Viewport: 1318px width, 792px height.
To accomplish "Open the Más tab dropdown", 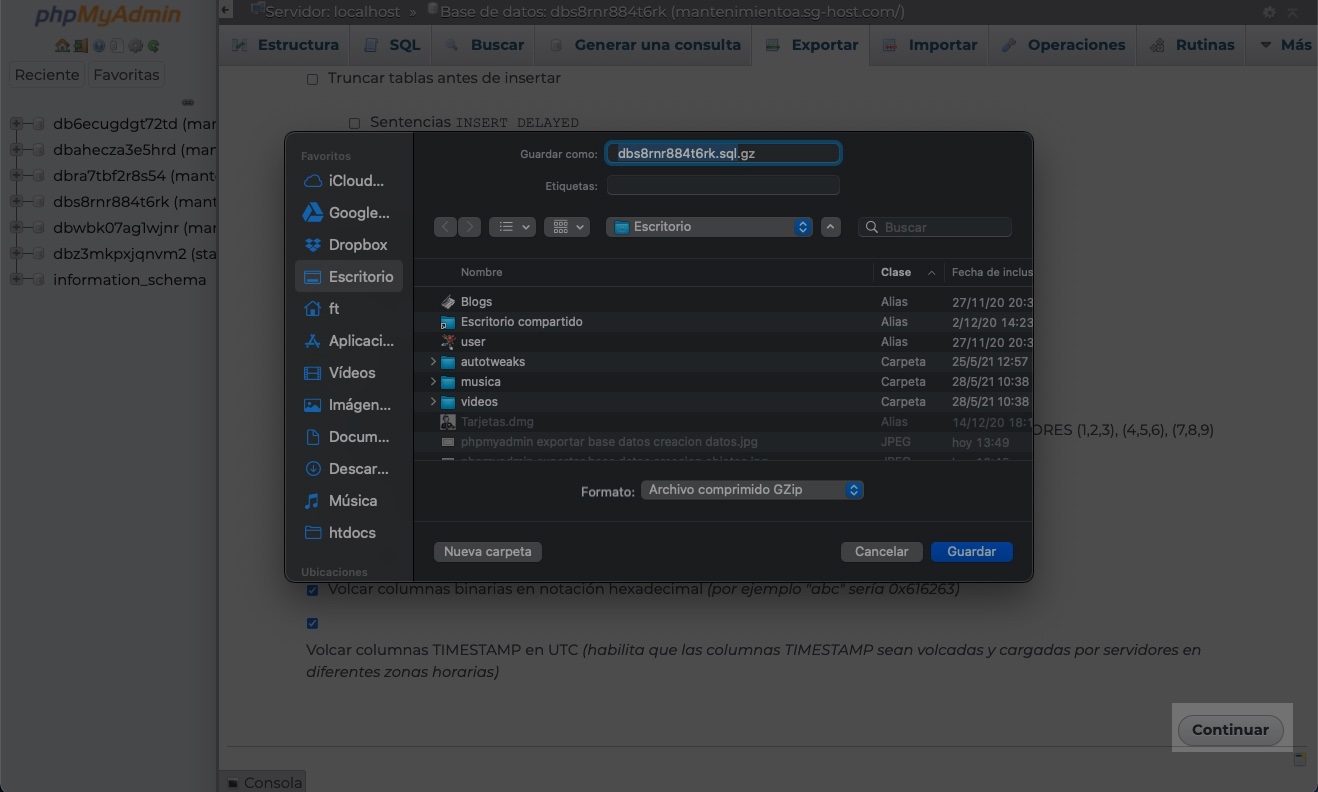I will (1285, 45).
